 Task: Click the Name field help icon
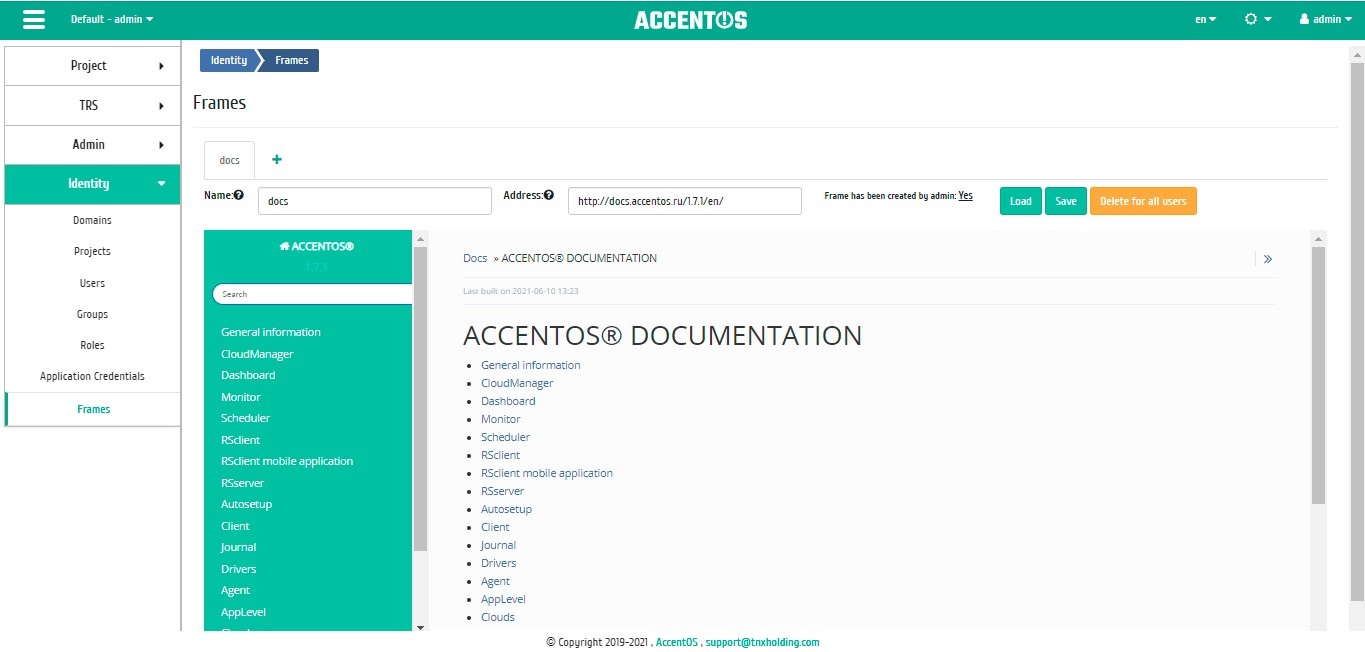click(x=239, y=196)
